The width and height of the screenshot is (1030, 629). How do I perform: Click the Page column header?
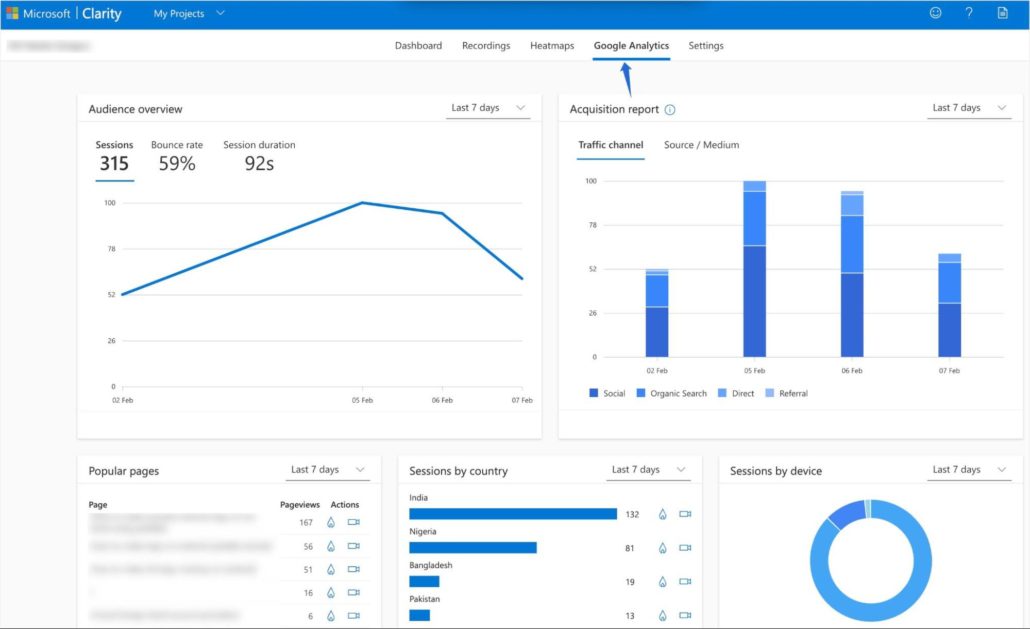[x=98, y=505]
